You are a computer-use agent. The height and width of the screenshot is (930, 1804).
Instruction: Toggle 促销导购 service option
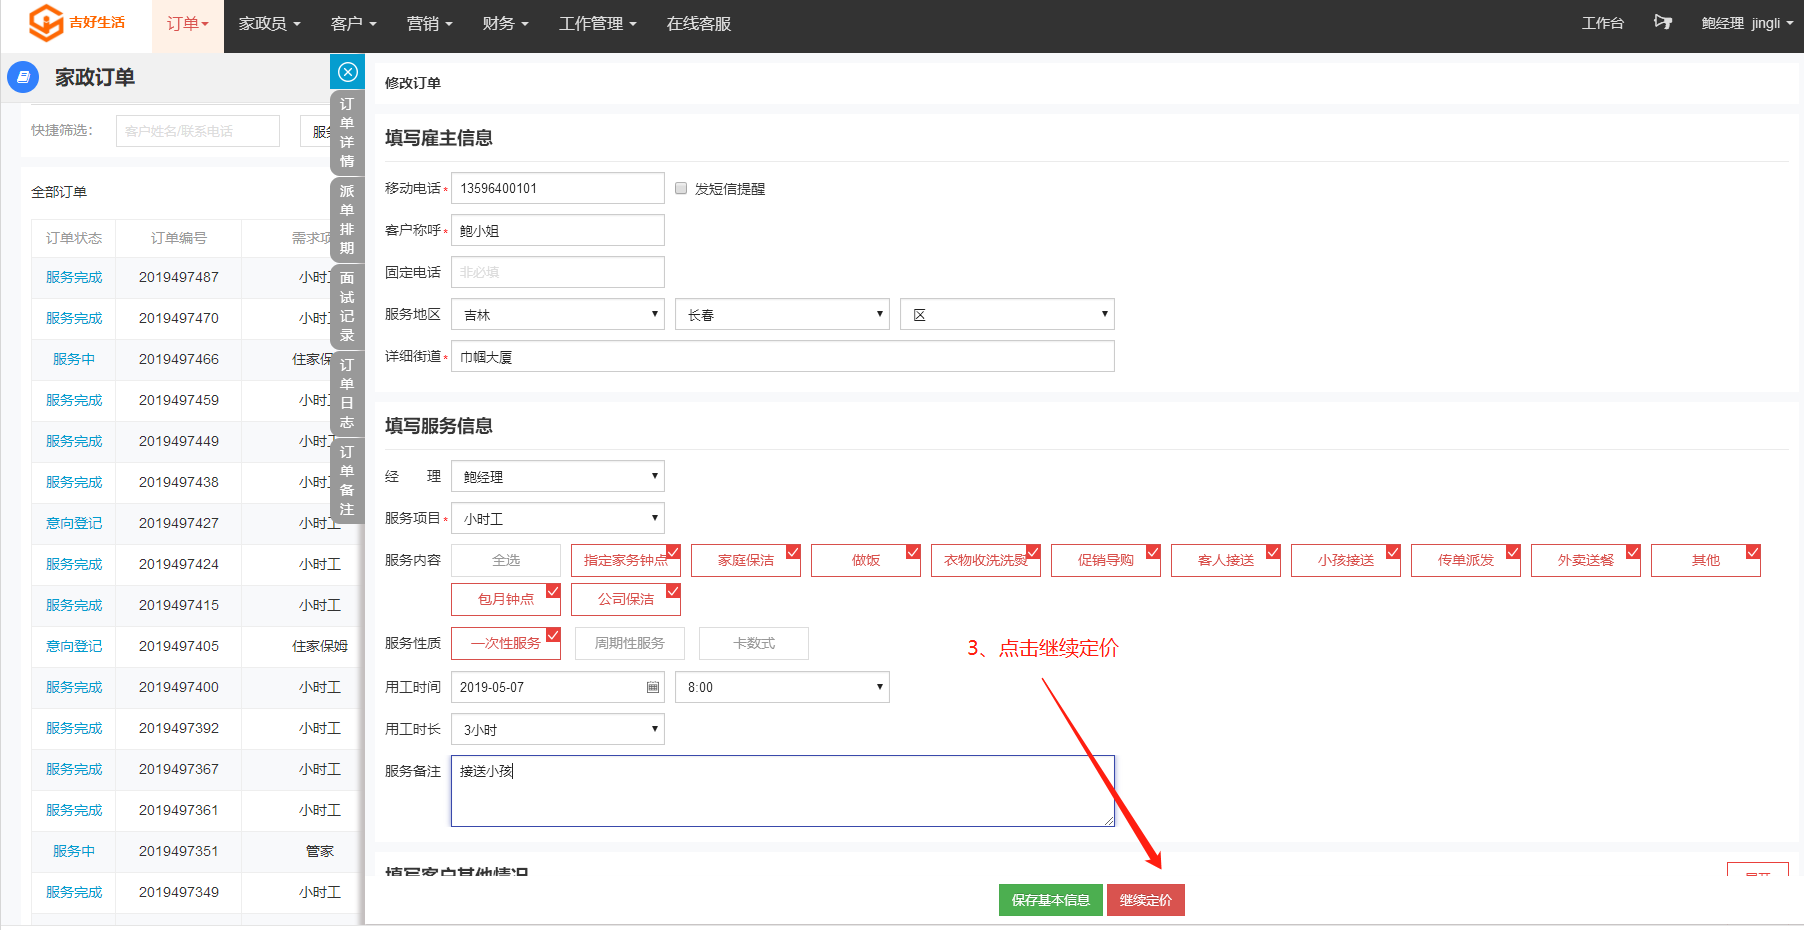pos(1106,560)
